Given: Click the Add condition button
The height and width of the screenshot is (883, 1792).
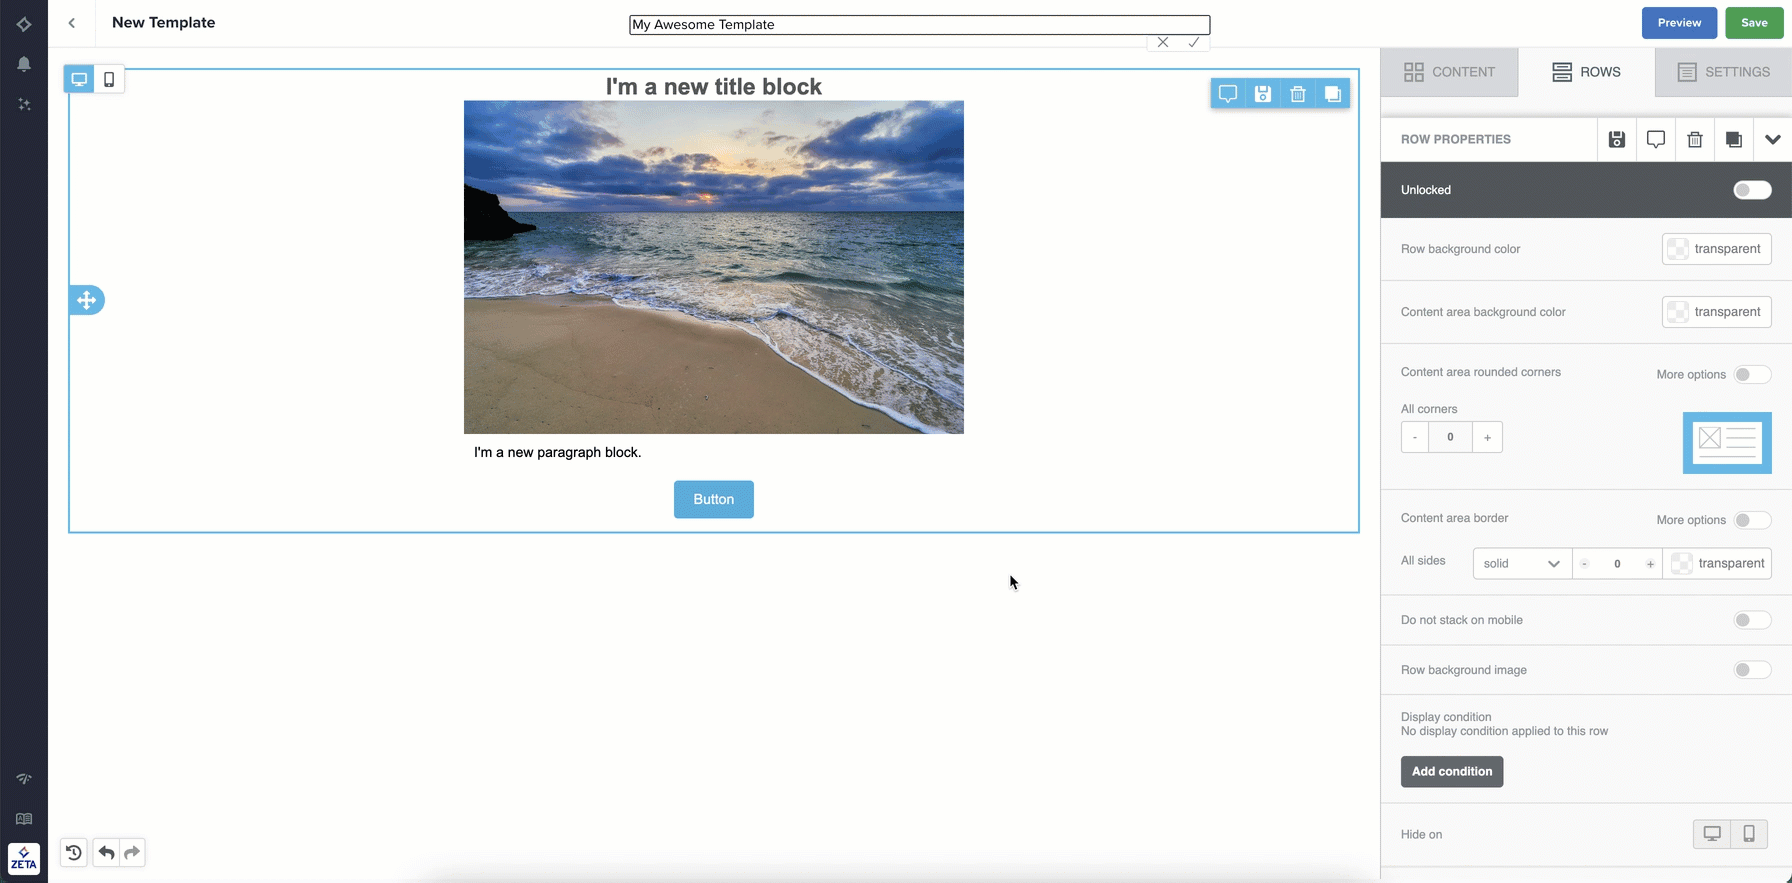Looking at the screenshot, I should [1451, 771].
